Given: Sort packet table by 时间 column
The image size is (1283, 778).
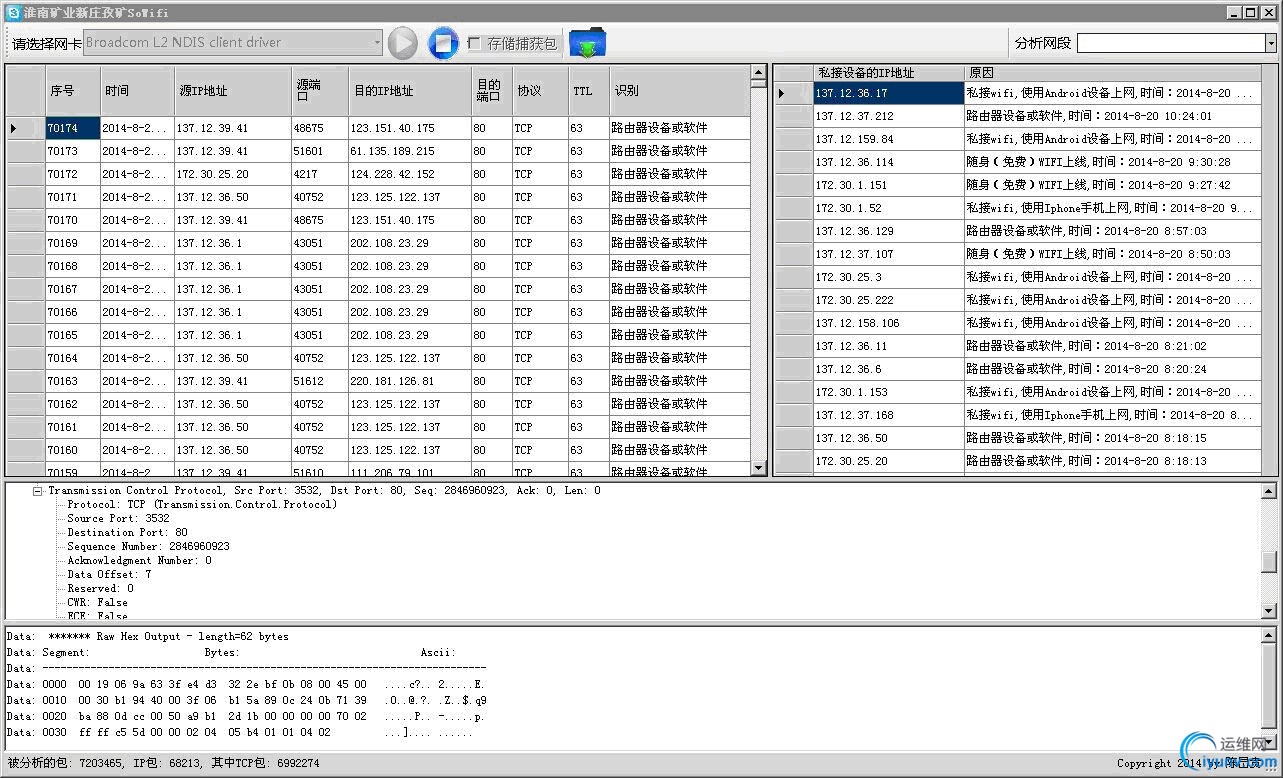Looking at the screenshot, I should click(x=137, y=91).
